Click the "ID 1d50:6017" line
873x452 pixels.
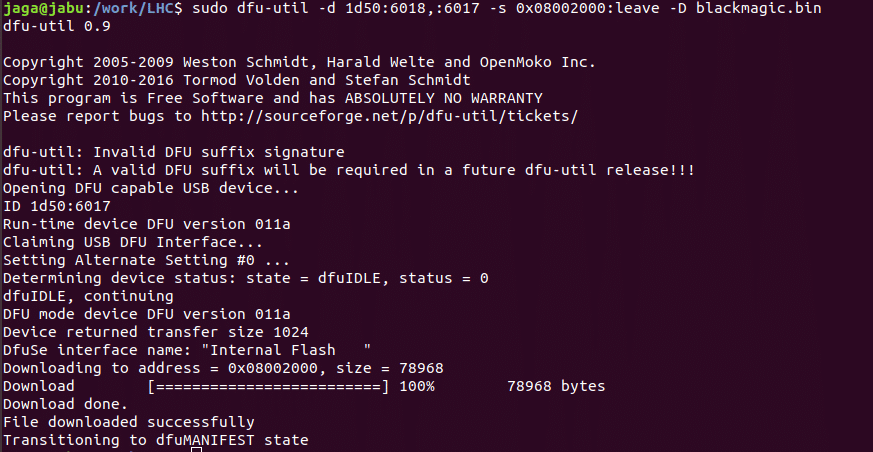pos(57,206)
